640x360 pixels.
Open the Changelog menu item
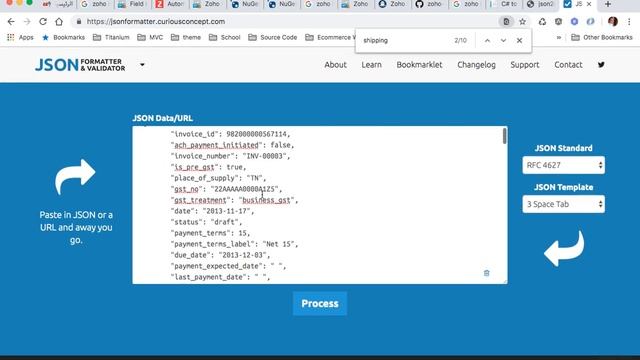click(476, 64)
